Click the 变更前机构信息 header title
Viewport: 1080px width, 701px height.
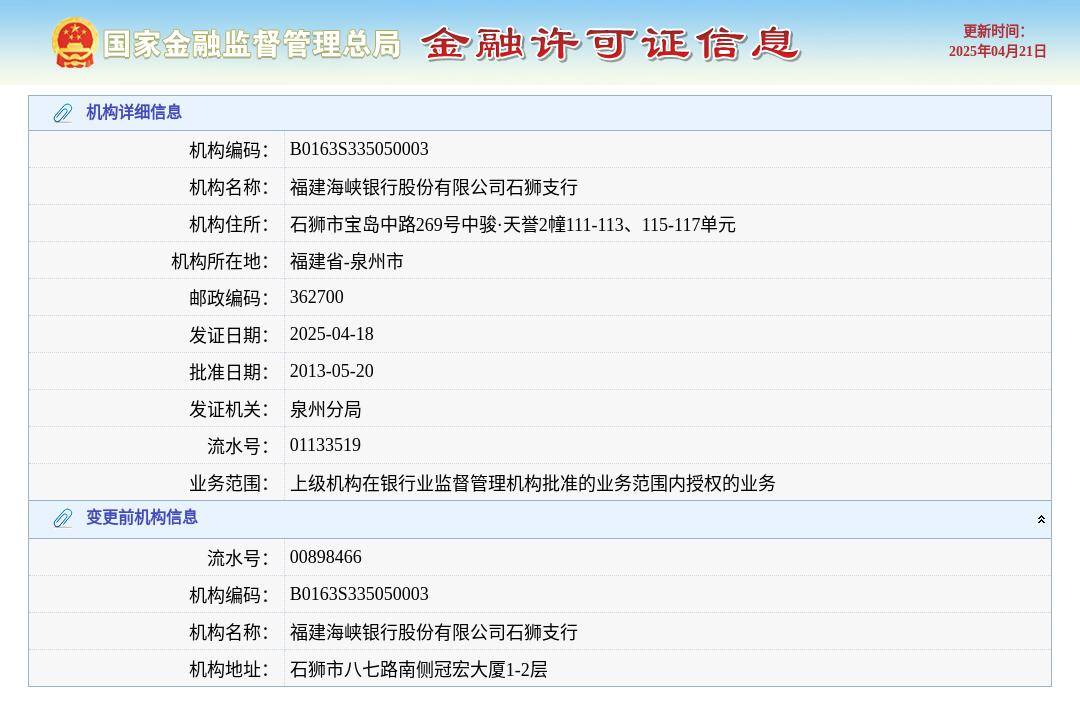tap(142, 517)
